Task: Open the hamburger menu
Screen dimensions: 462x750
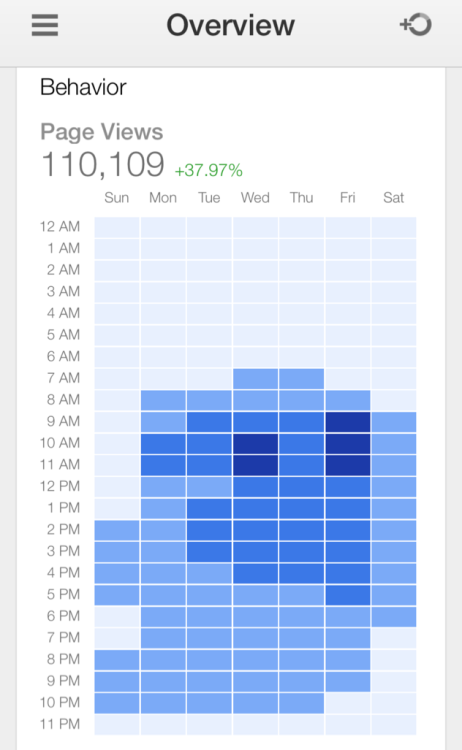Action: coord(45,25)
